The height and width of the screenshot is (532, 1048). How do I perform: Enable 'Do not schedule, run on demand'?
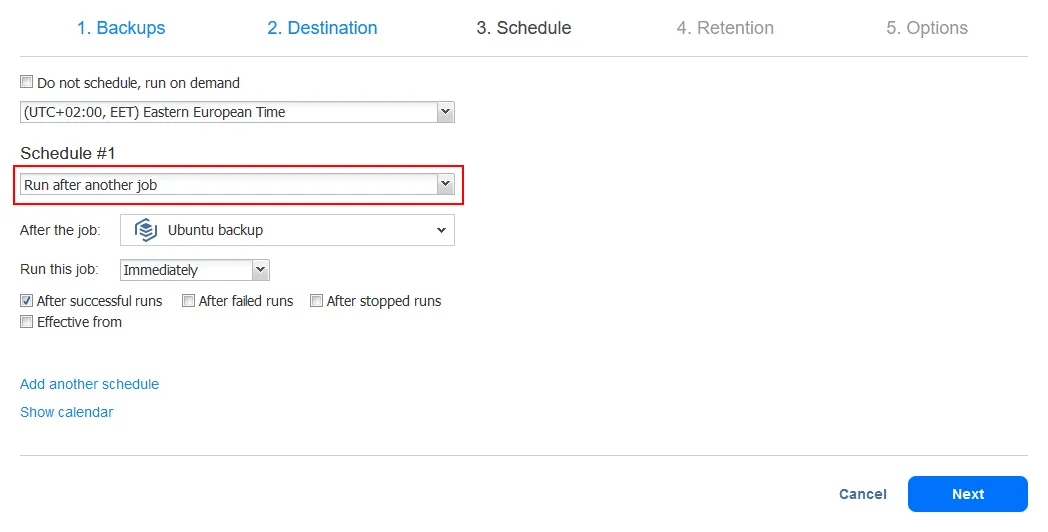27,83
